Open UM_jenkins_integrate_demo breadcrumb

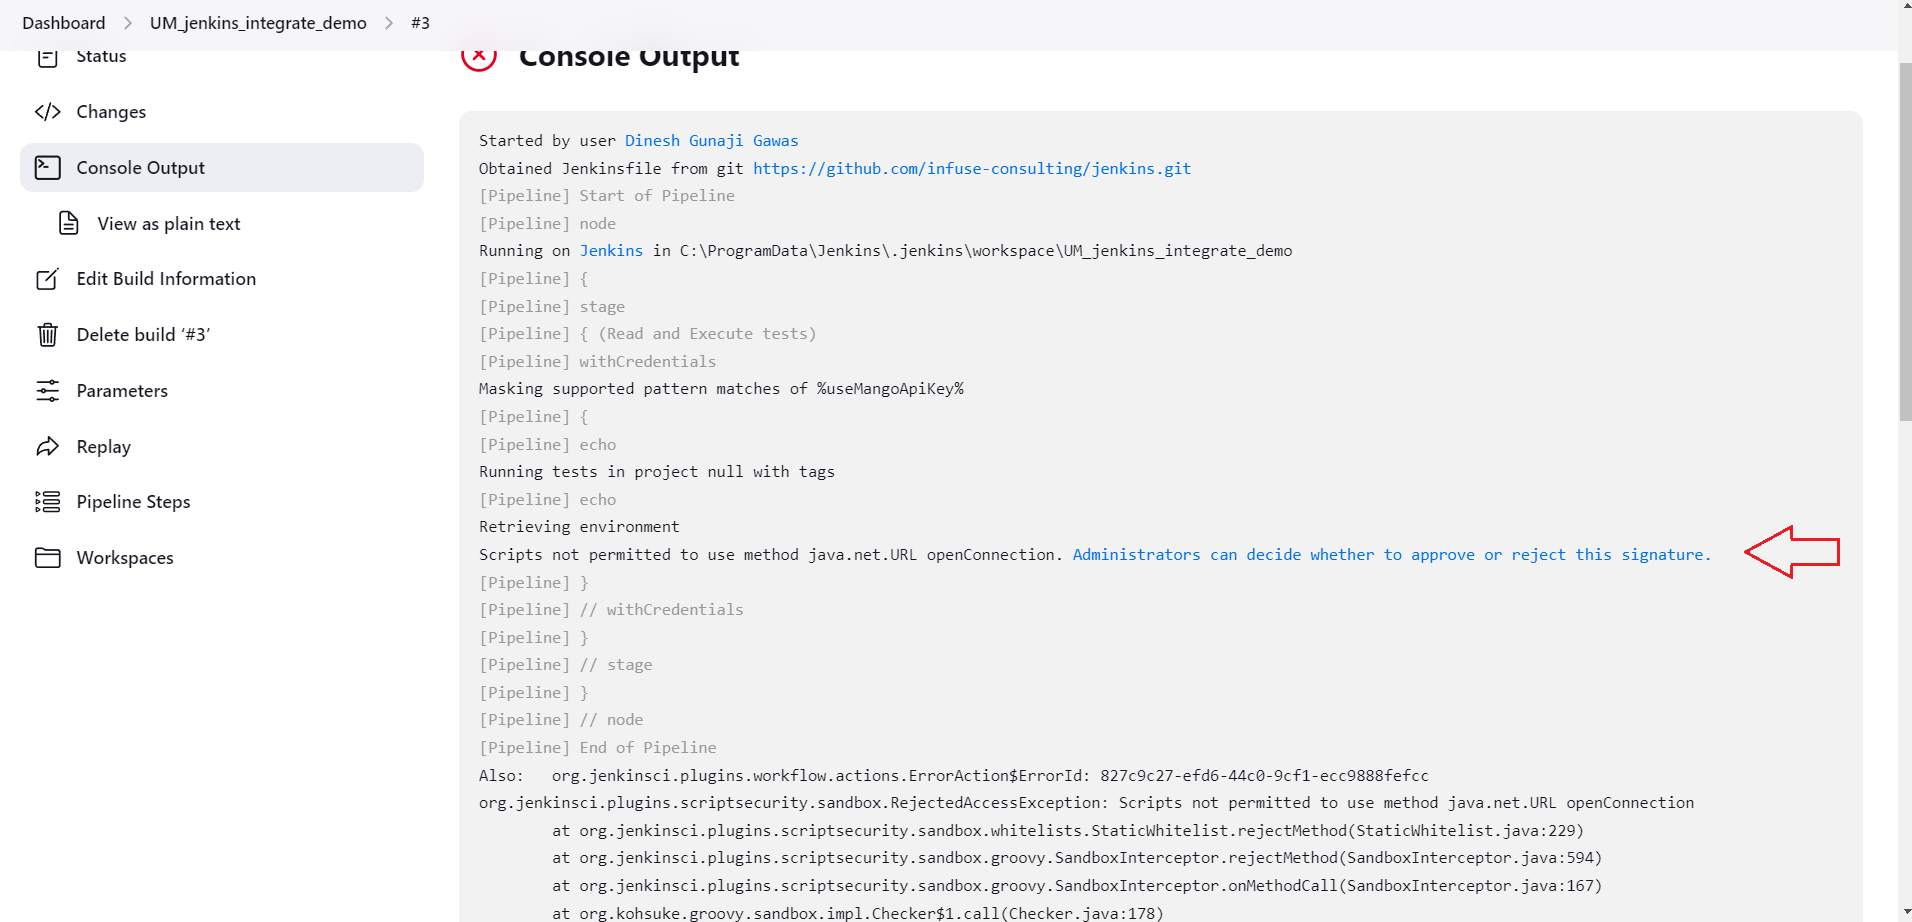(258, 23)
